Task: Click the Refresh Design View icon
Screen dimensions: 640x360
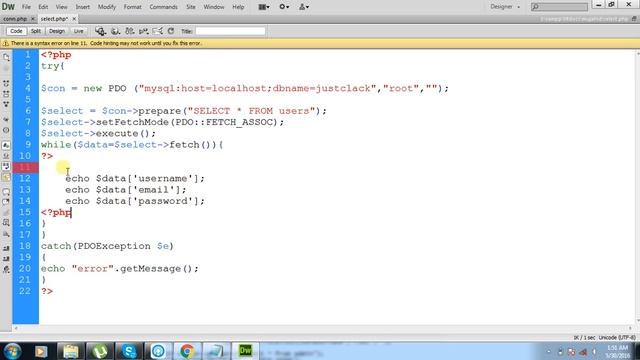Action: coord(171,31)
